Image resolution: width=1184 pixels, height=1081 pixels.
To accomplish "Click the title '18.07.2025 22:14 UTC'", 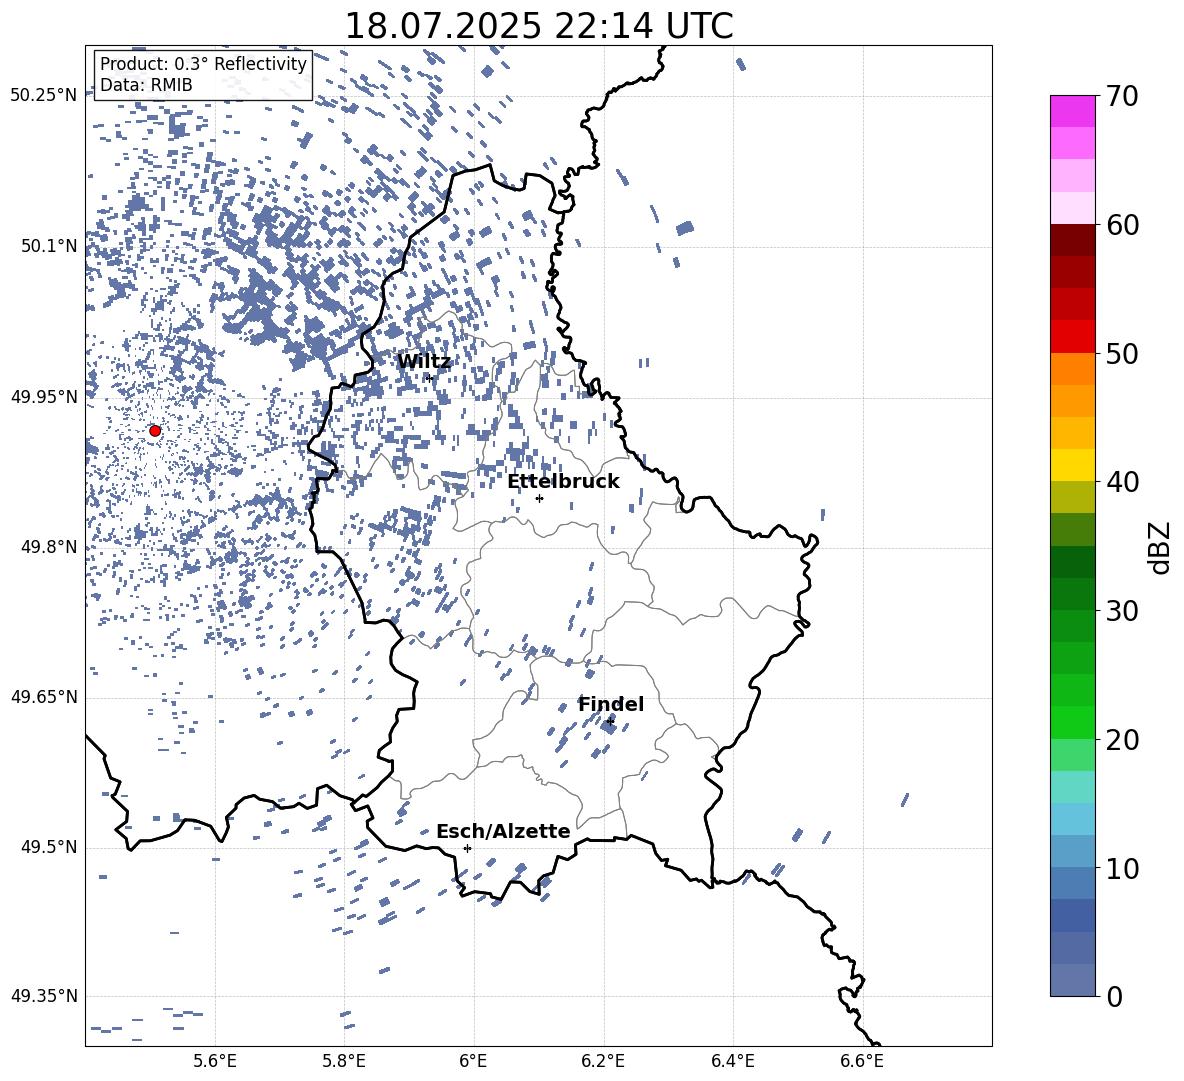I will 539,26.
